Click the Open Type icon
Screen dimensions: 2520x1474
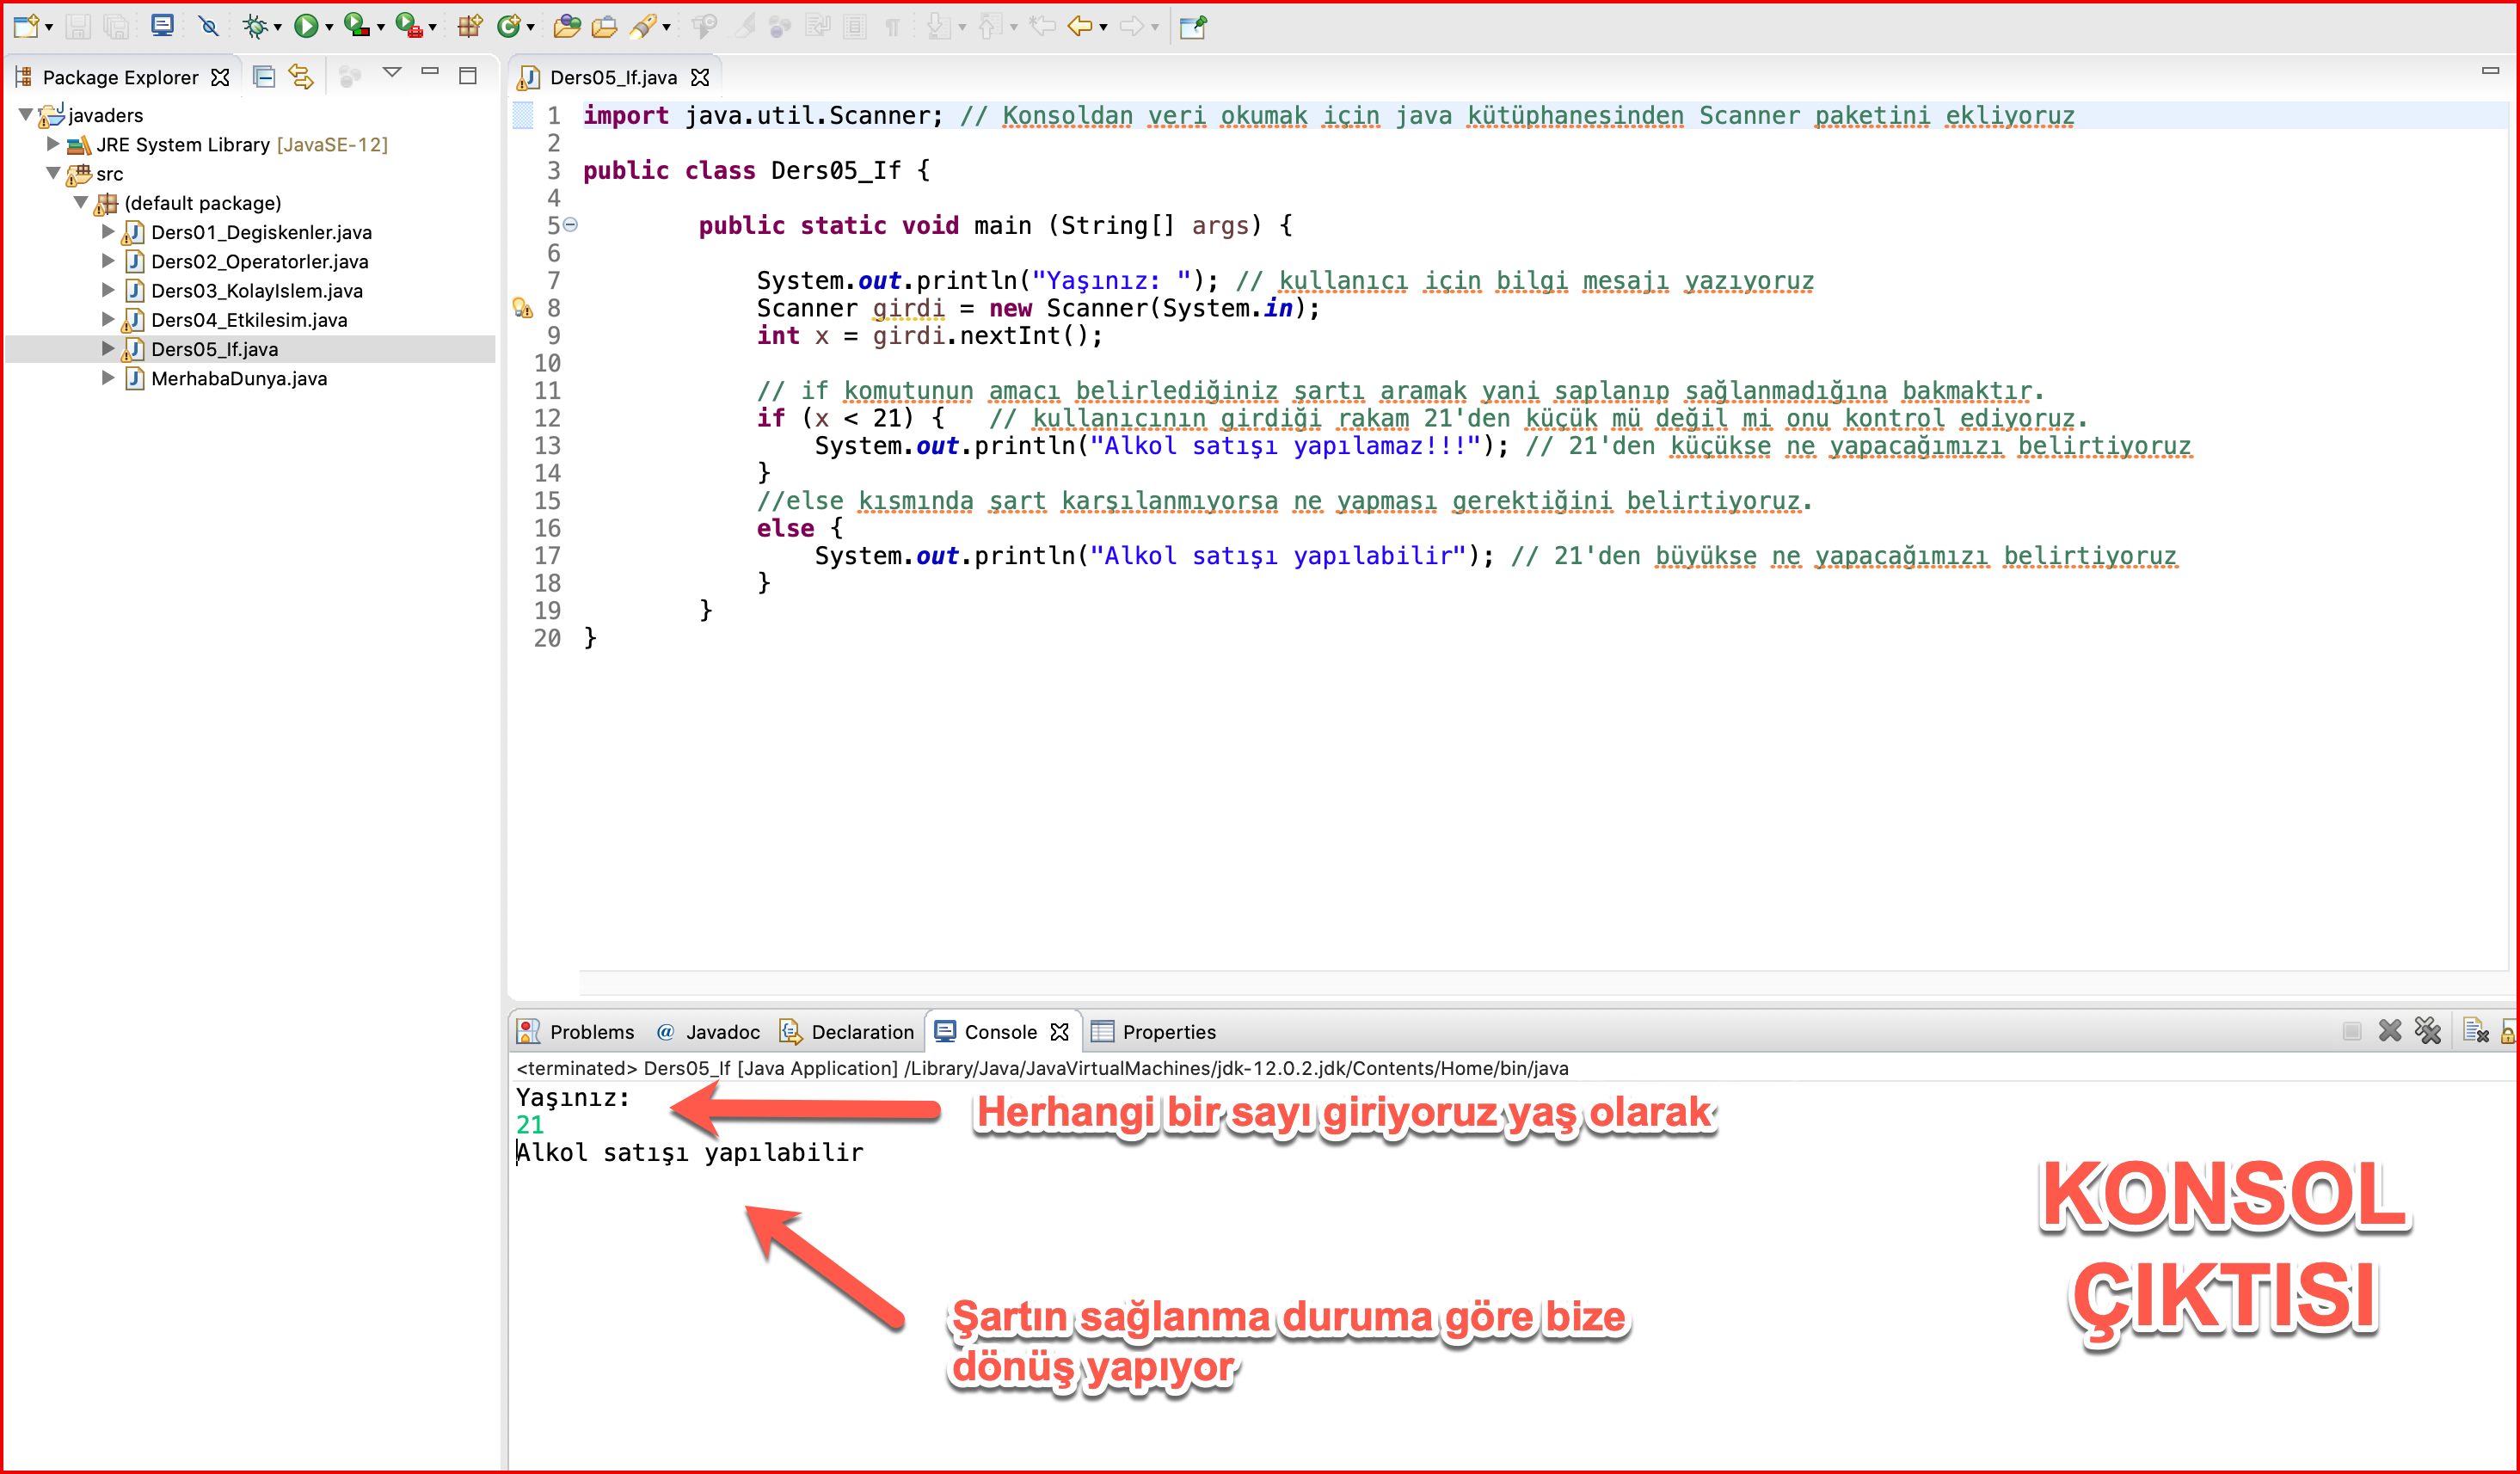[567, 26]
